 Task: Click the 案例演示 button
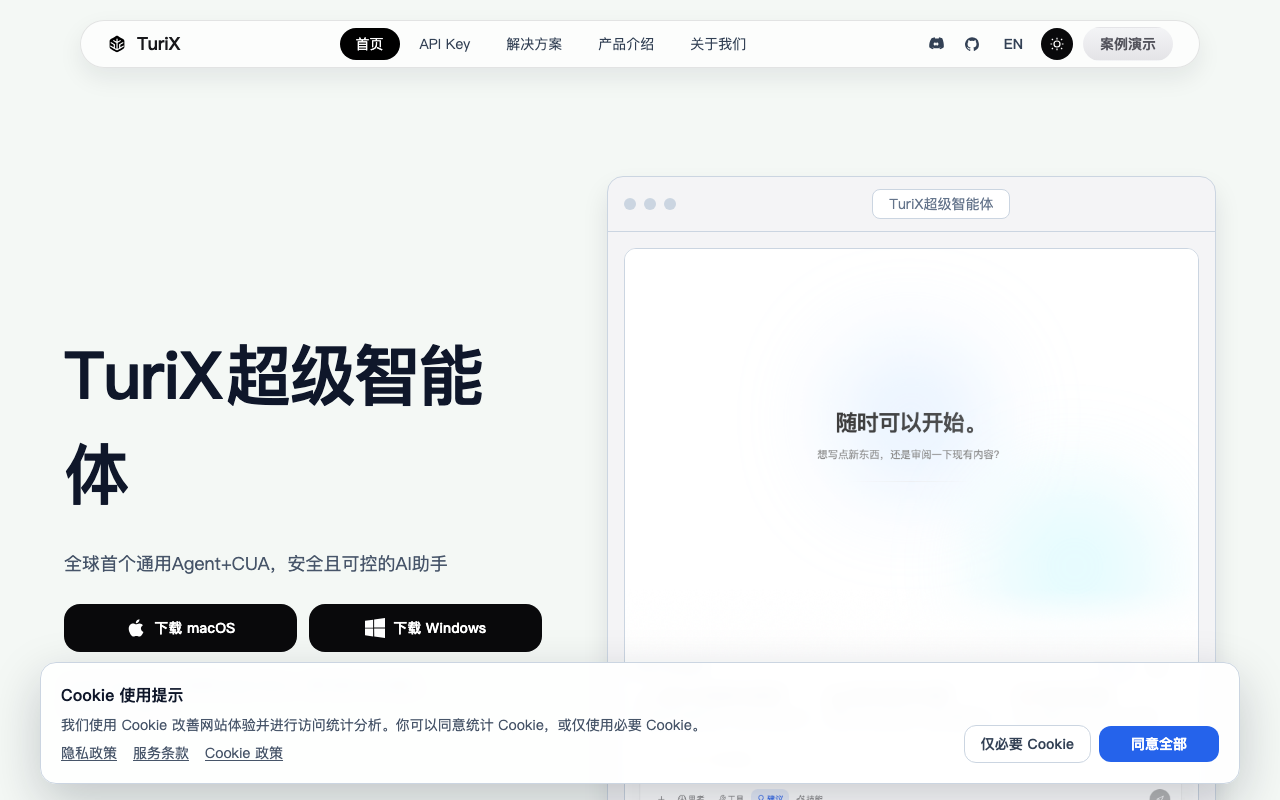coord(1128,44)
